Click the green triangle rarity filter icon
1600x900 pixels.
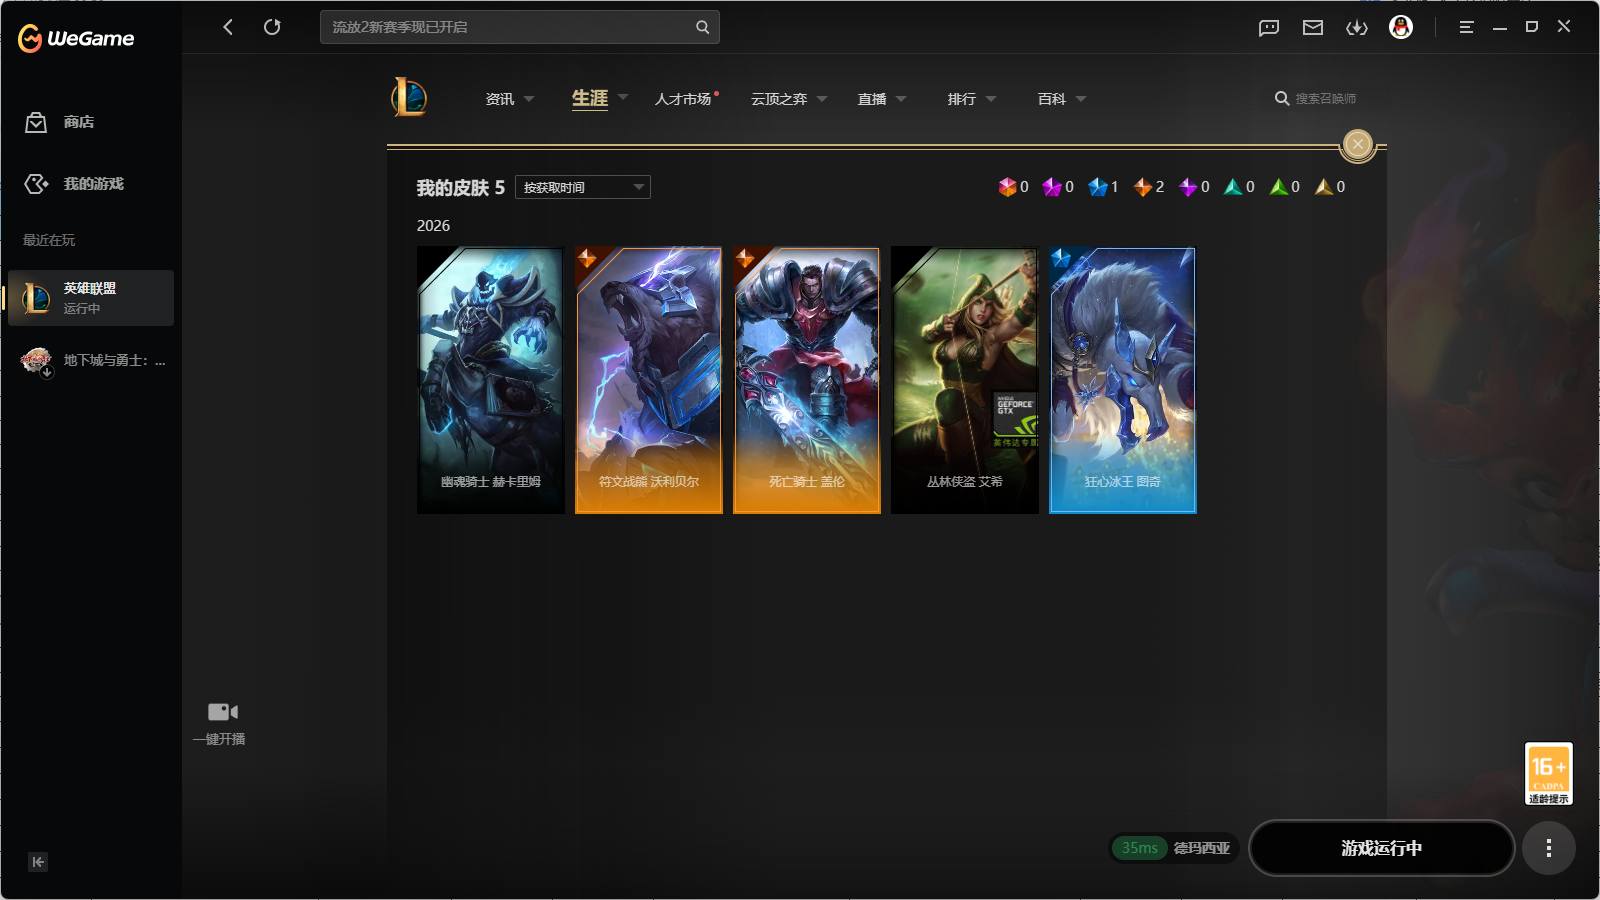click(1279, 187)
